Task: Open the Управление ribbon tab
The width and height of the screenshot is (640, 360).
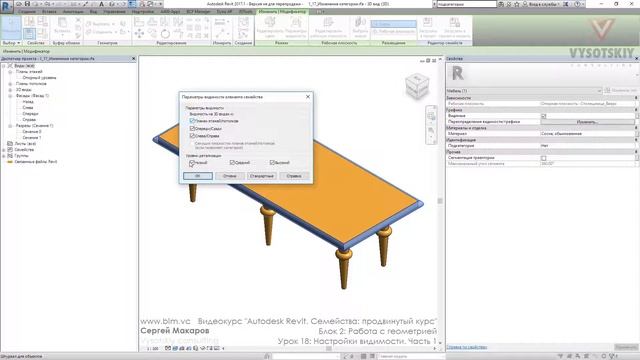Action: [114, 11]
